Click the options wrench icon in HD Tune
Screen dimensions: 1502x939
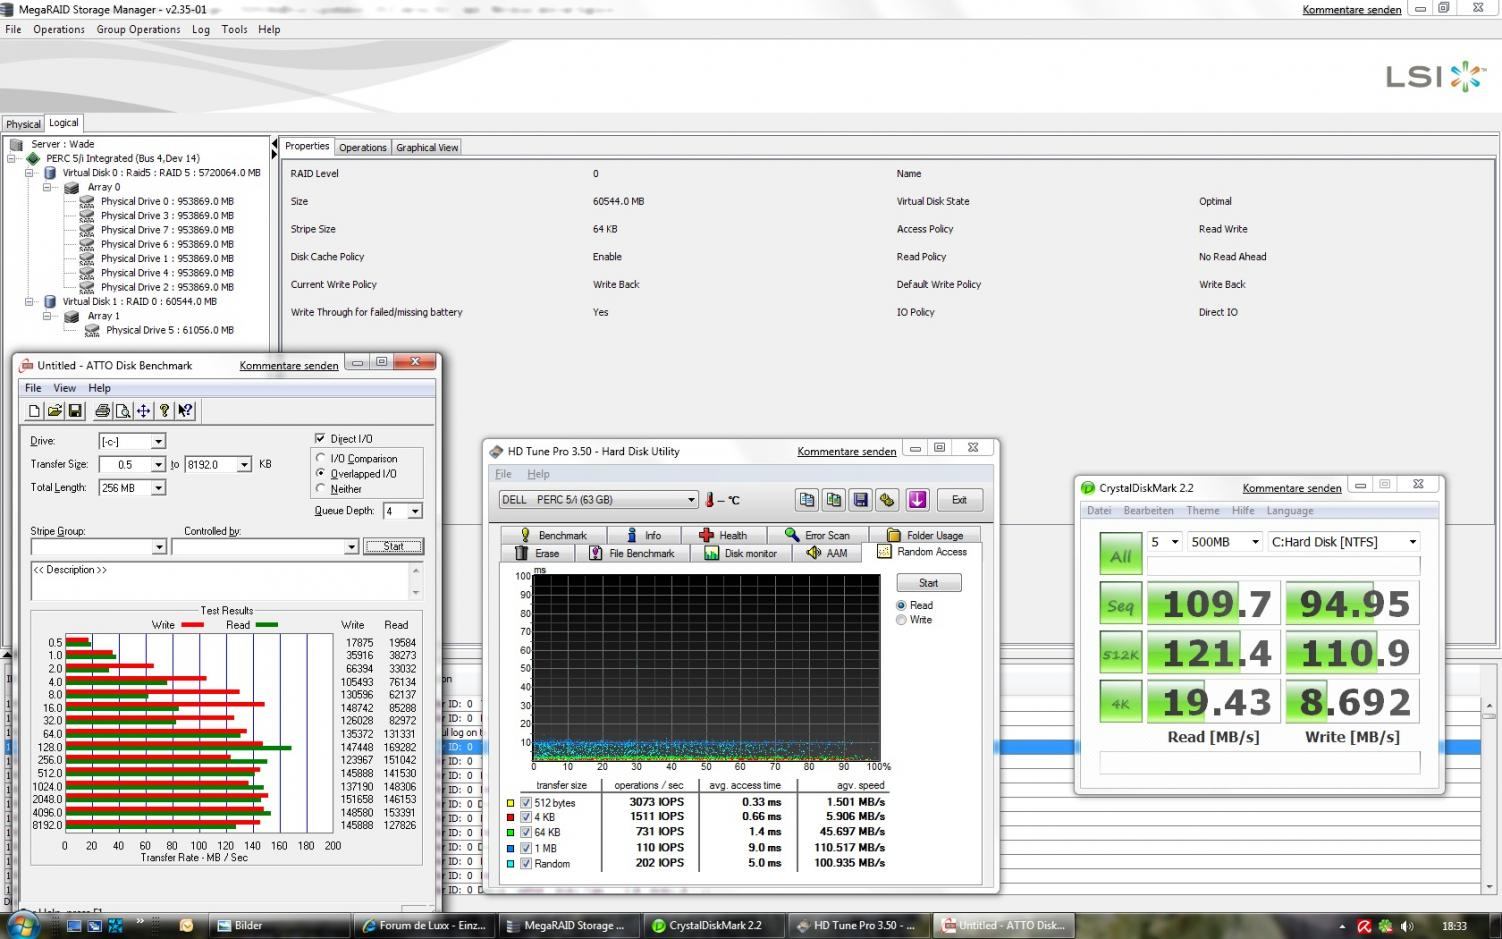886,500
